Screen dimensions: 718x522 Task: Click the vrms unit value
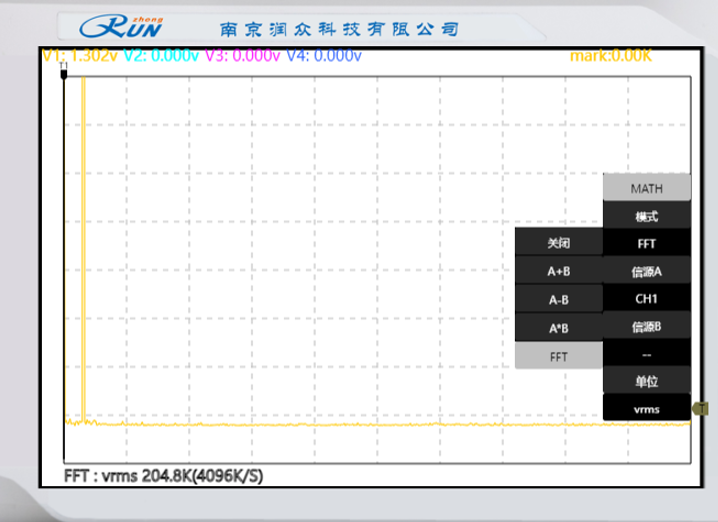click(646, 408)
